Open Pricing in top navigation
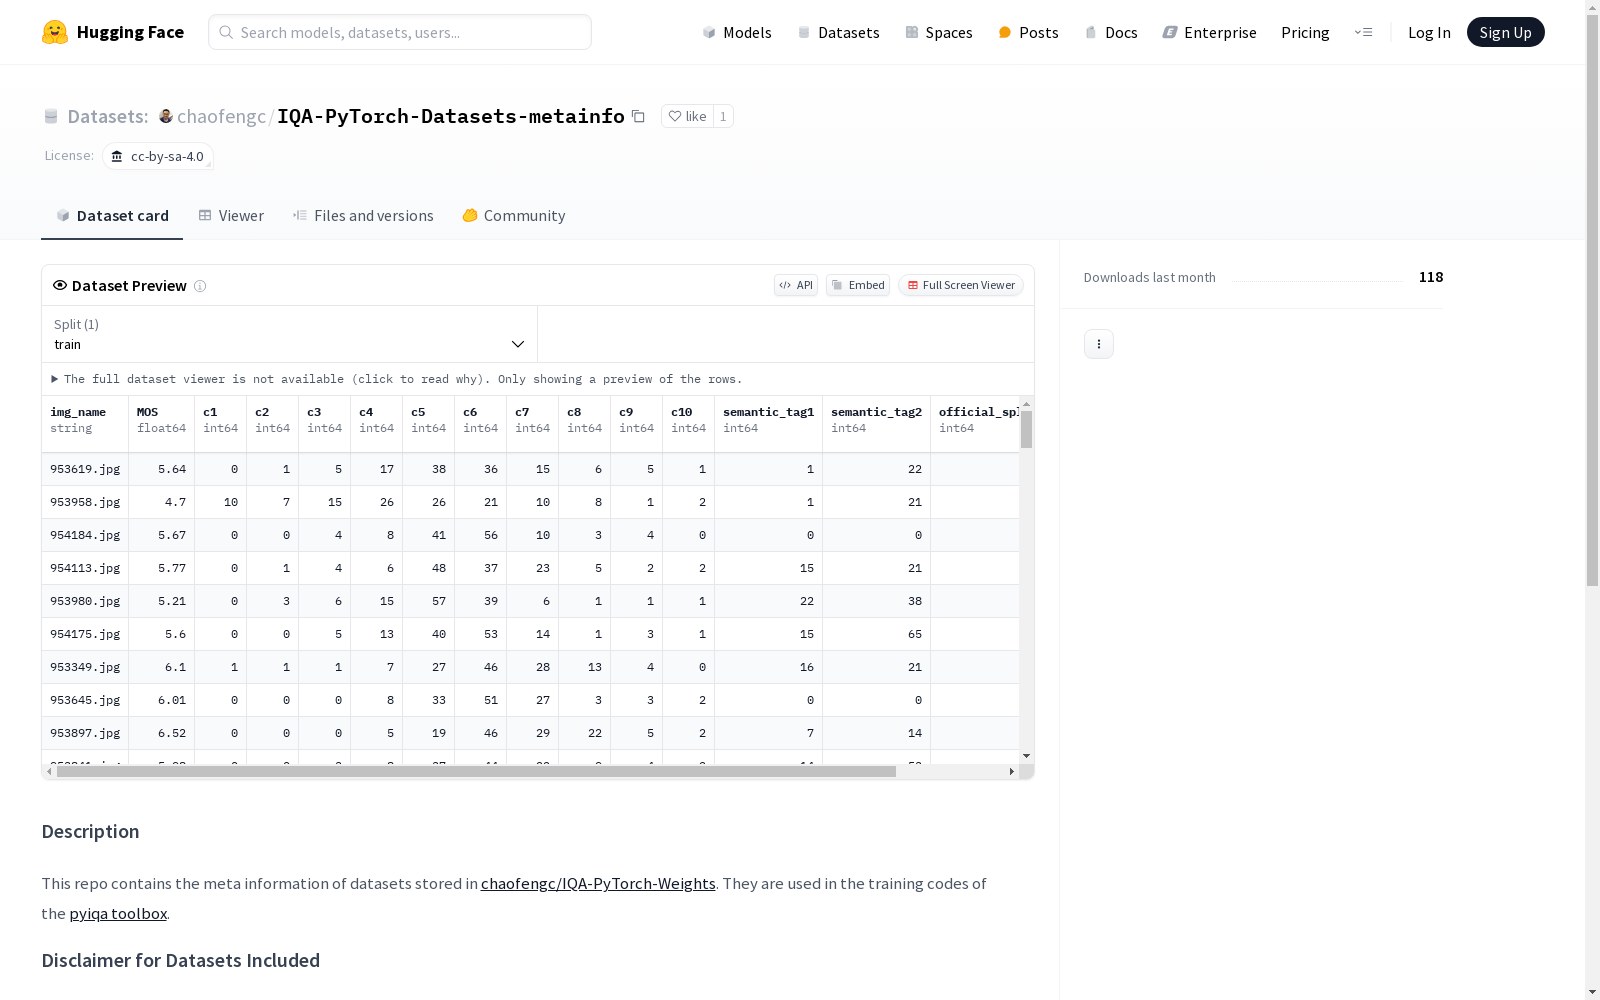Viewport: 1600px width, 1000px height. click(1305, 32)
